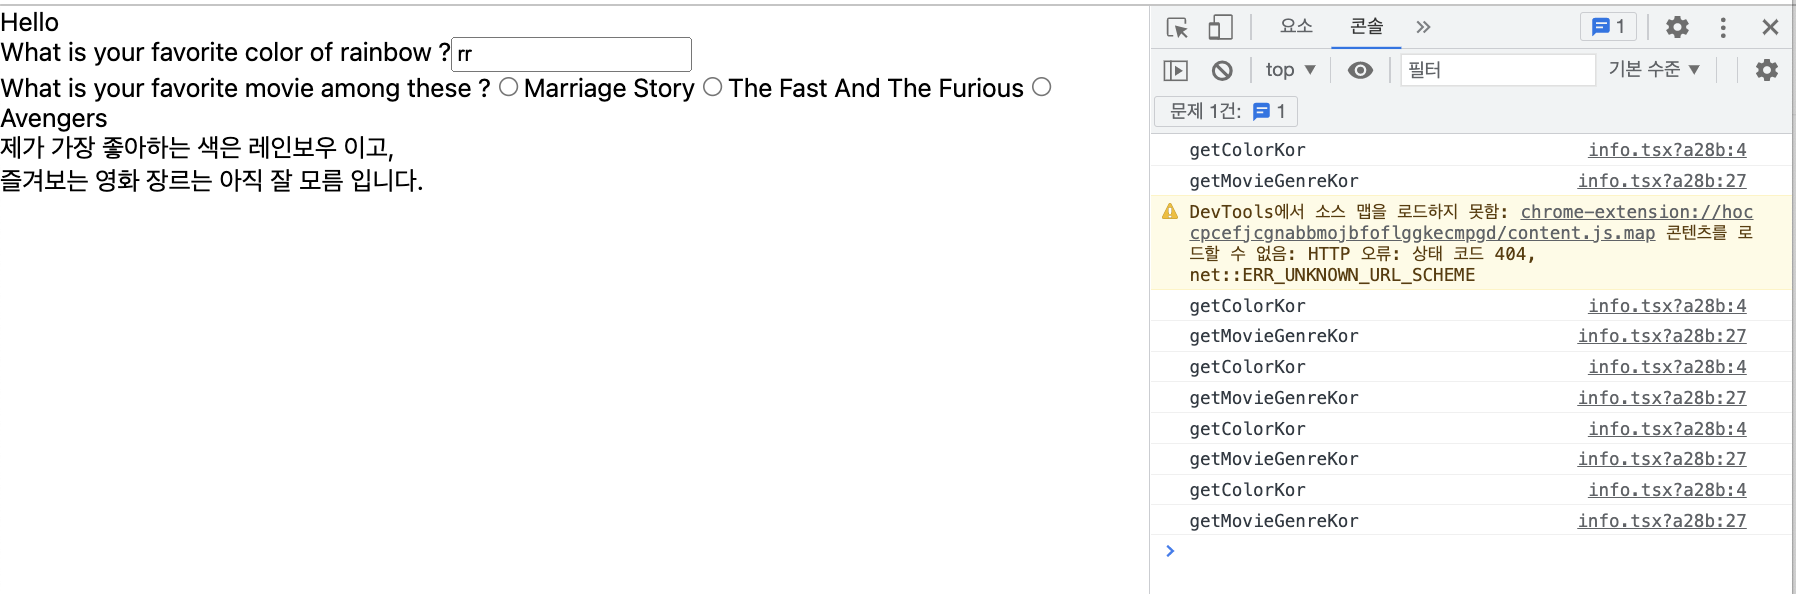Click the favorite rainbow color text field
Image resolution: width=1796 pixels, height=594 pixels.
pyautogui.click(x=572, y=54)
